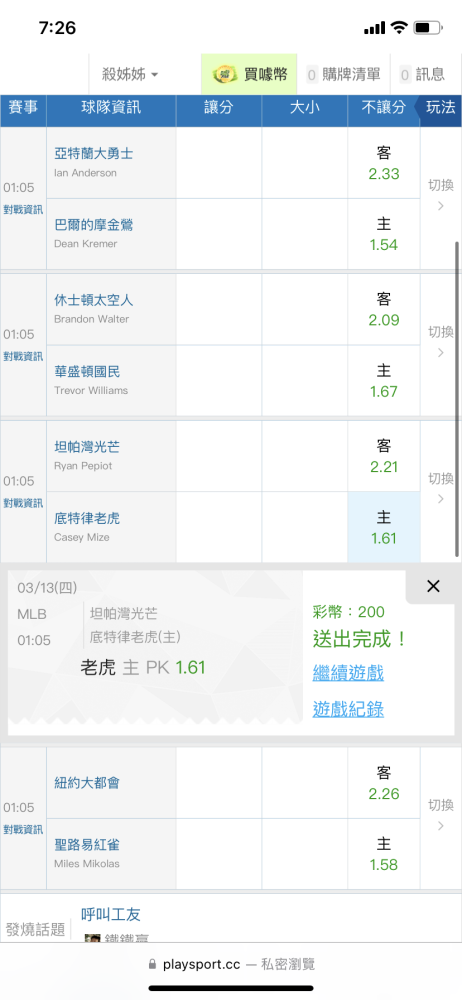Screen dimensions: 462x1000
Task: Select home odds 1.58 for 聖路易紅雀
Action: (x=384, y=854)
